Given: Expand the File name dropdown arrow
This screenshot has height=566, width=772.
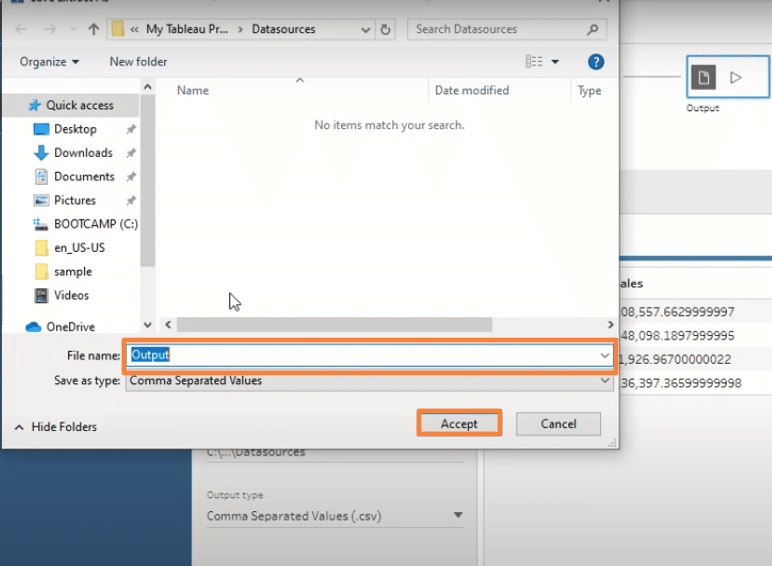Looking at the screenshot, I should (605, 355).
